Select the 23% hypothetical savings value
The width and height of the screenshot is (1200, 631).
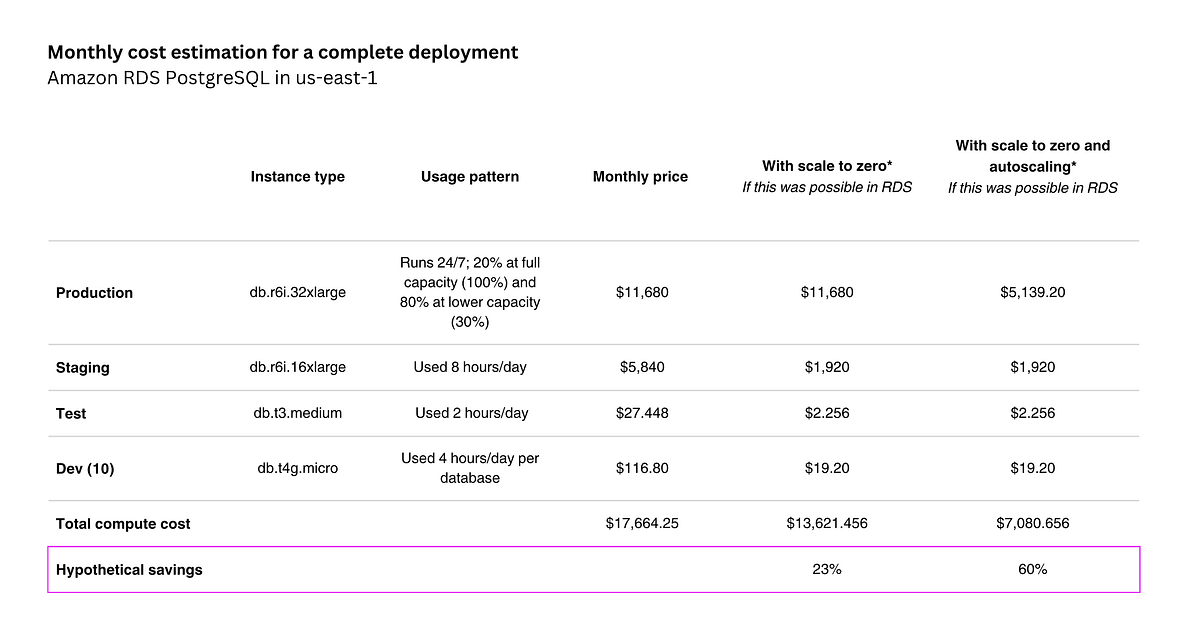pyautogui.click(x=827, y=569)
